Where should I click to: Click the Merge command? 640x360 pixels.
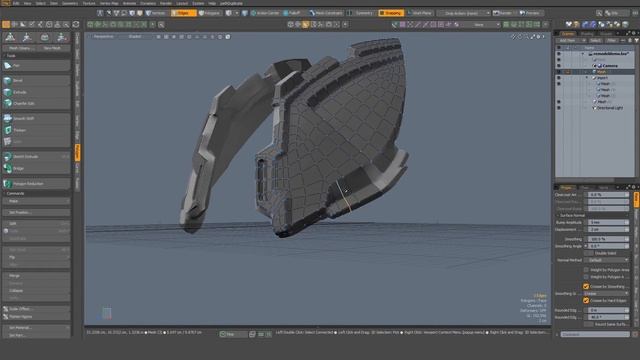(x=36, y=276)
